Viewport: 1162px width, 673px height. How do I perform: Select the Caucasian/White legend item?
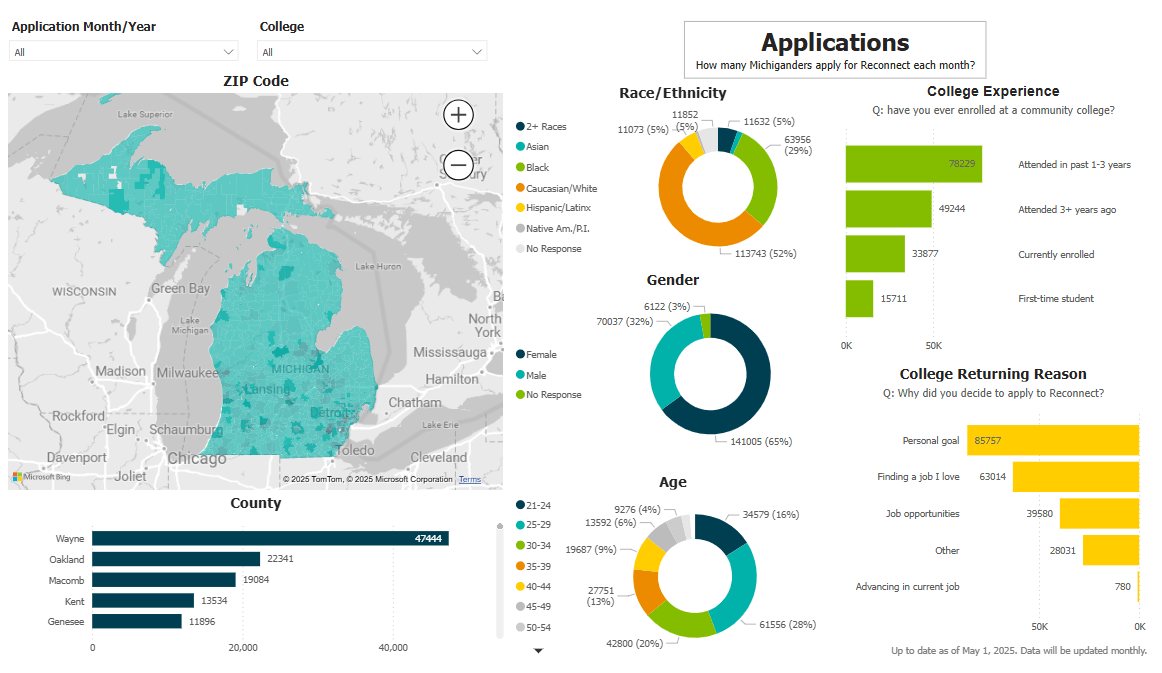tap(557, 188)
